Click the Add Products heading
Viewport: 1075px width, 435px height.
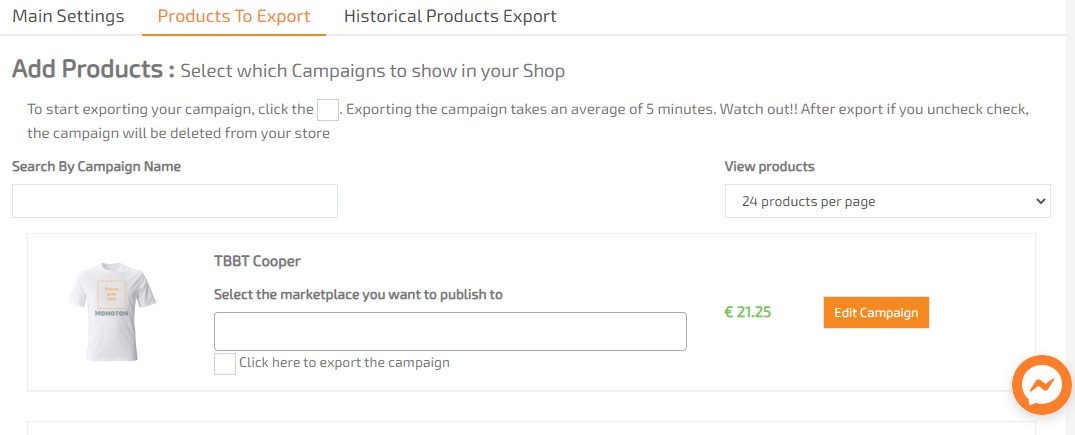point(93,70)
